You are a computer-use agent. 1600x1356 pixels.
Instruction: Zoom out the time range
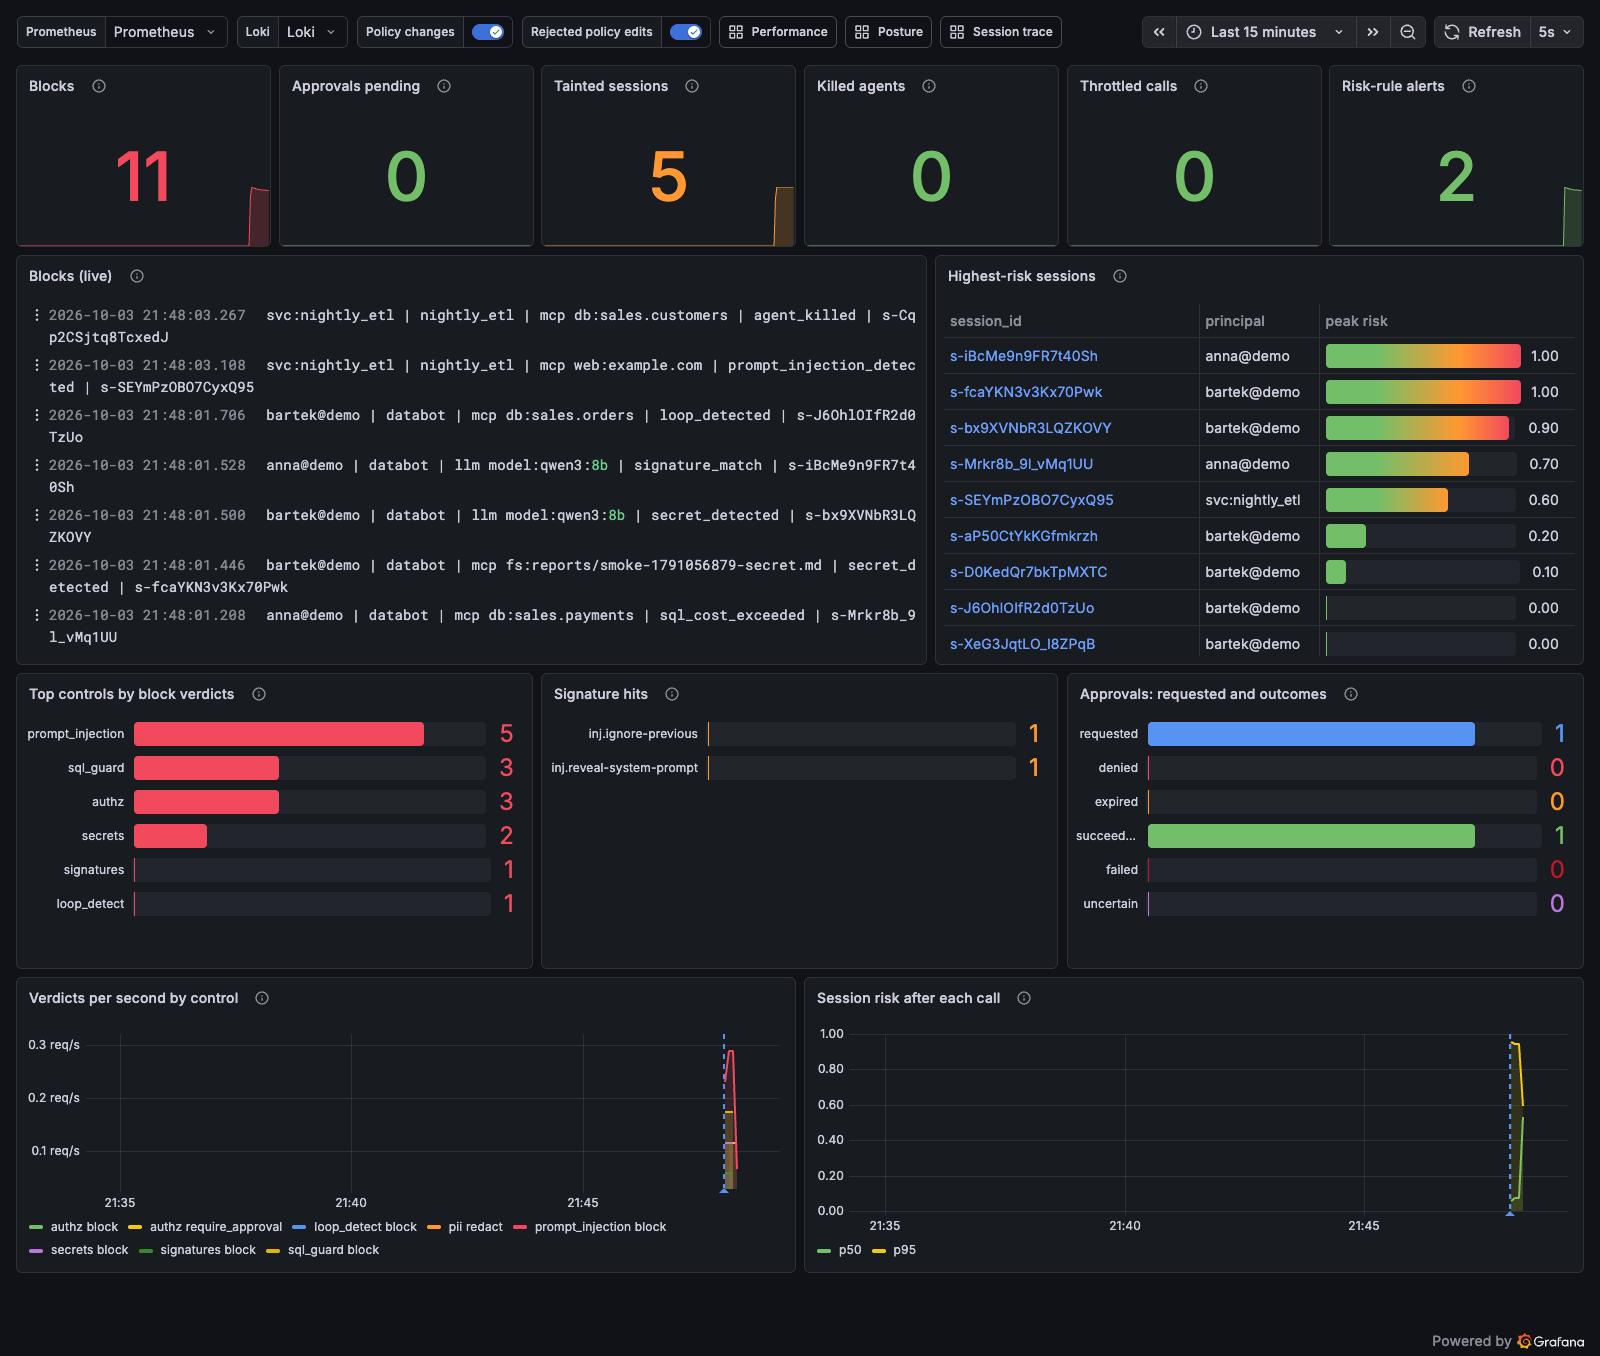(x=1407, y=32)
